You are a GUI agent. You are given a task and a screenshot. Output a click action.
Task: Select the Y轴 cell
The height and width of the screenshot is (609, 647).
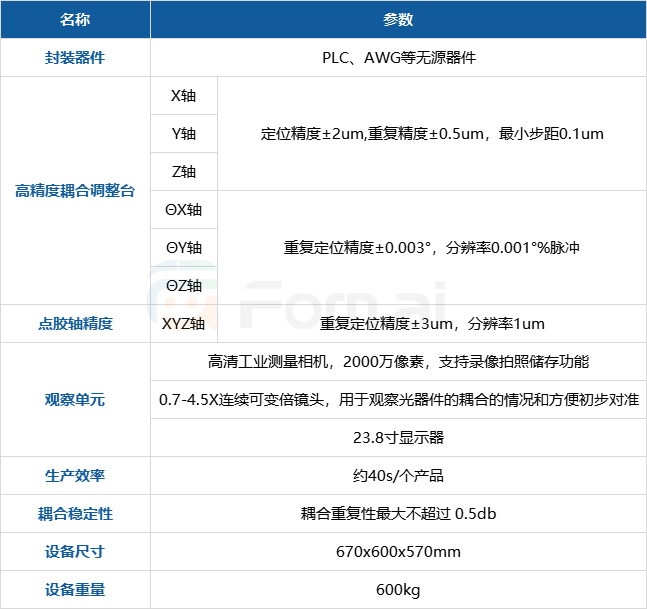(183, 133)
